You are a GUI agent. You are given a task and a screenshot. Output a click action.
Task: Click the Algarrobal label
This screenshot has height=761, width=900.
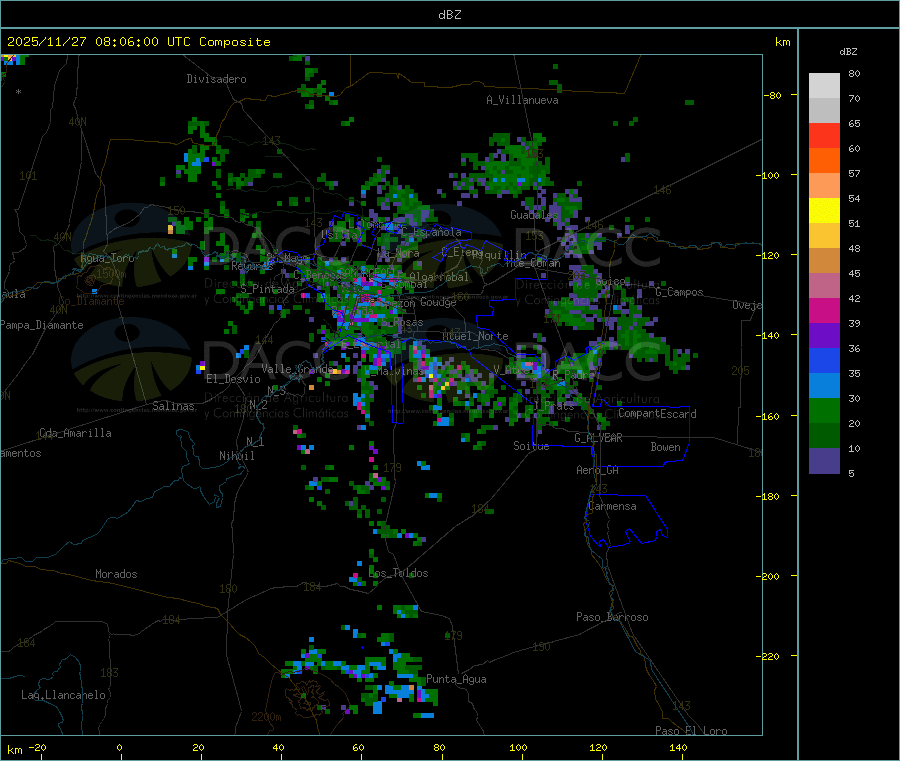439,277
